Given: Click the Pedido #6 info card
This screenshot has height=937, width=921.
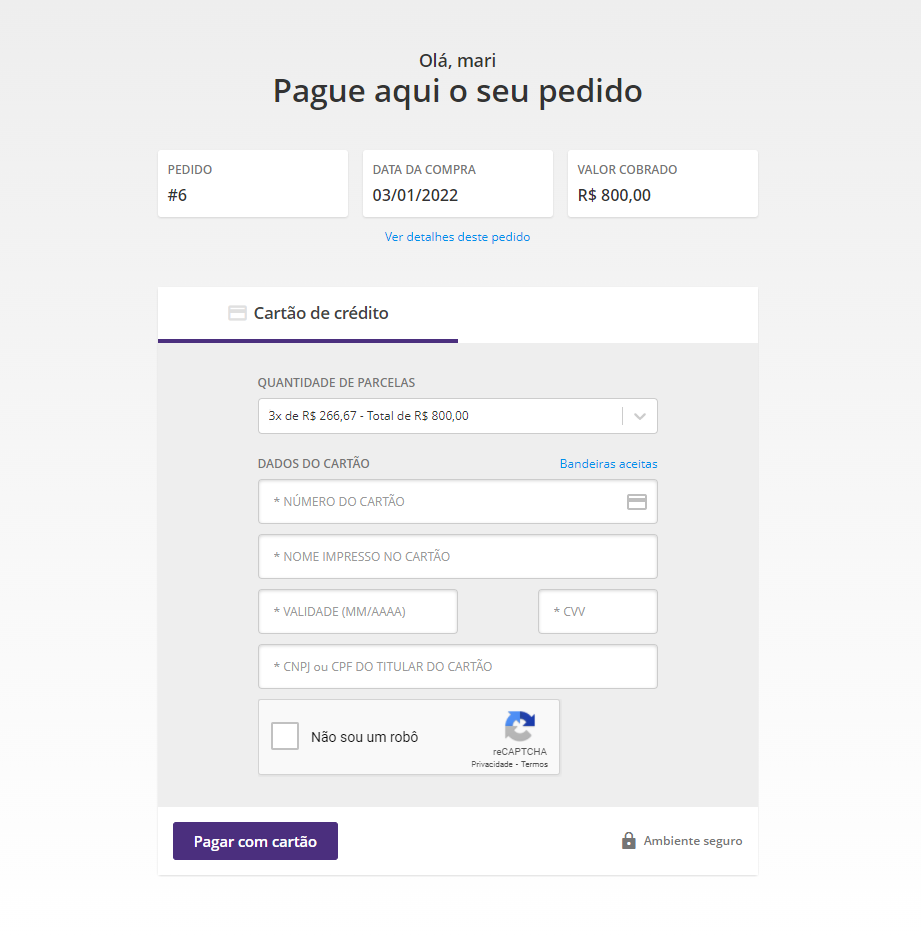Looking at the screenshot, I should (x=253, y=183).
